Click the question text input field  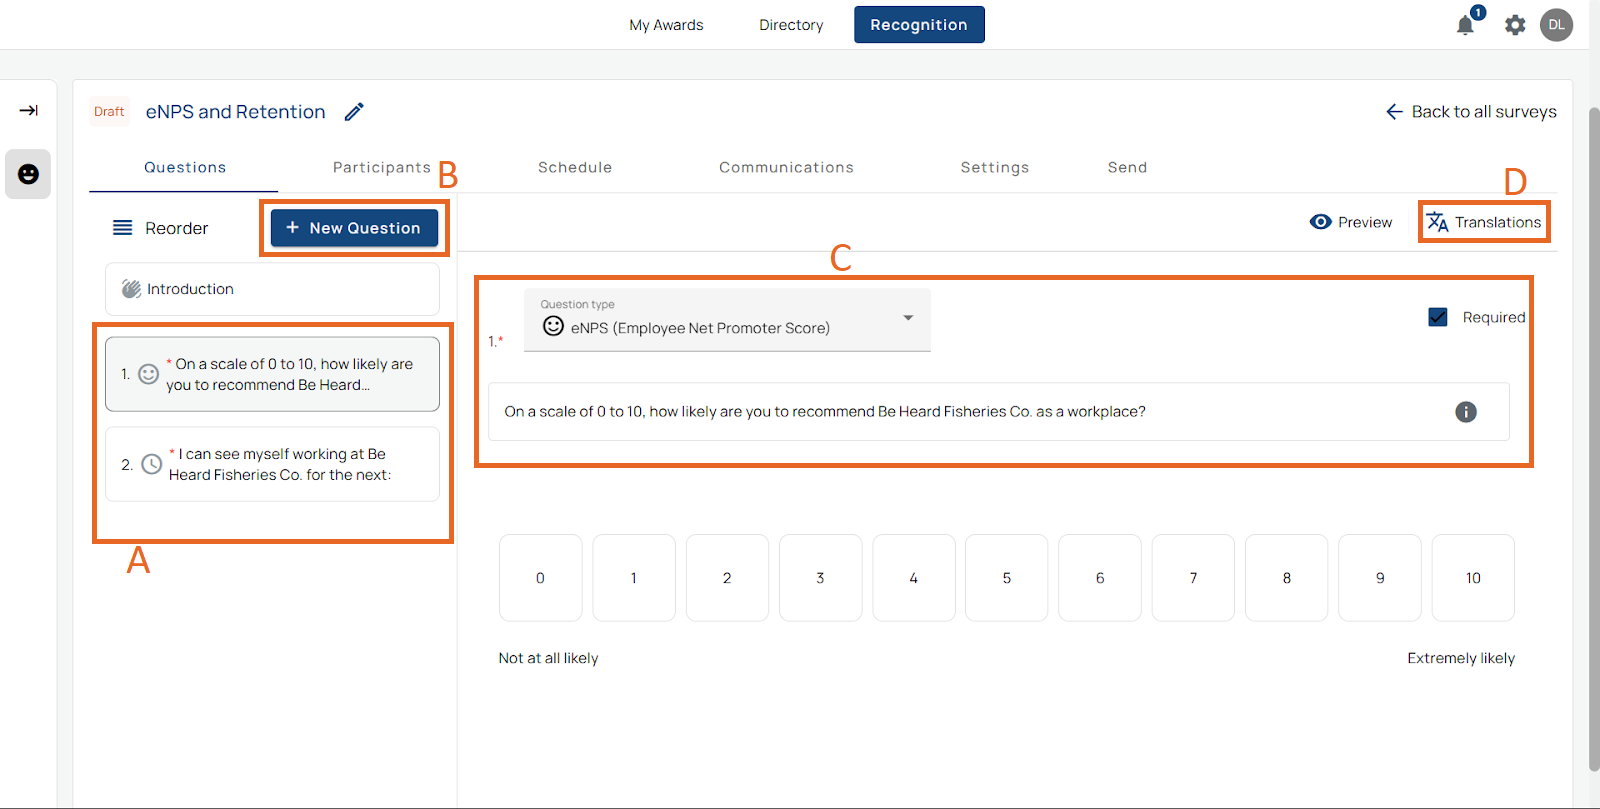click(x=998, y=412)
